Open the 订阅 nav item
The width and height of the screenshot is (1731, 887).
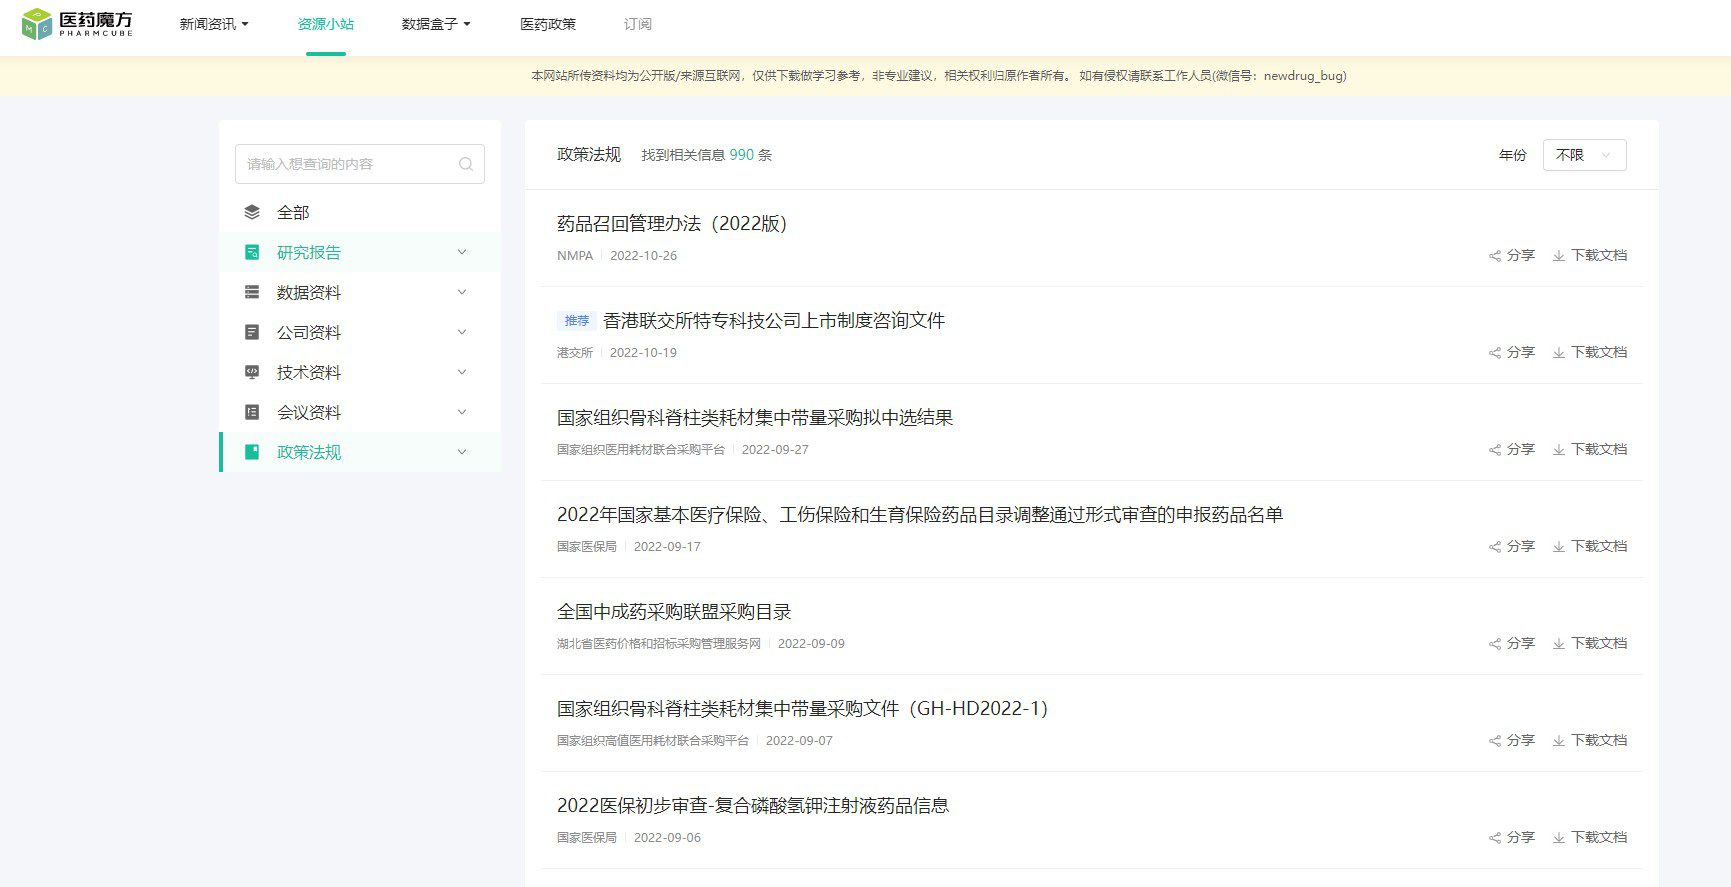click(638, 24)
